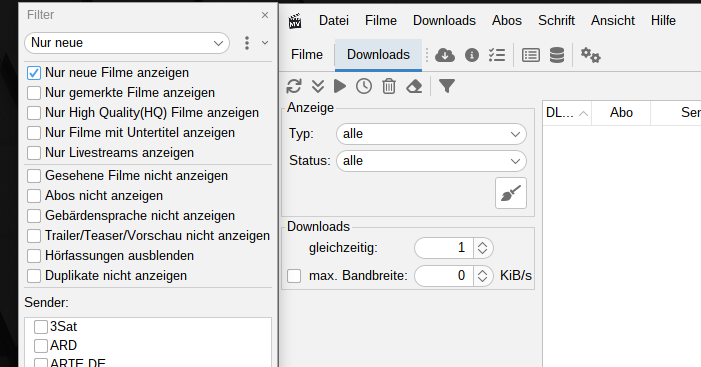
Task: Click the checklist icon in the toolbar
Action: 497,55
